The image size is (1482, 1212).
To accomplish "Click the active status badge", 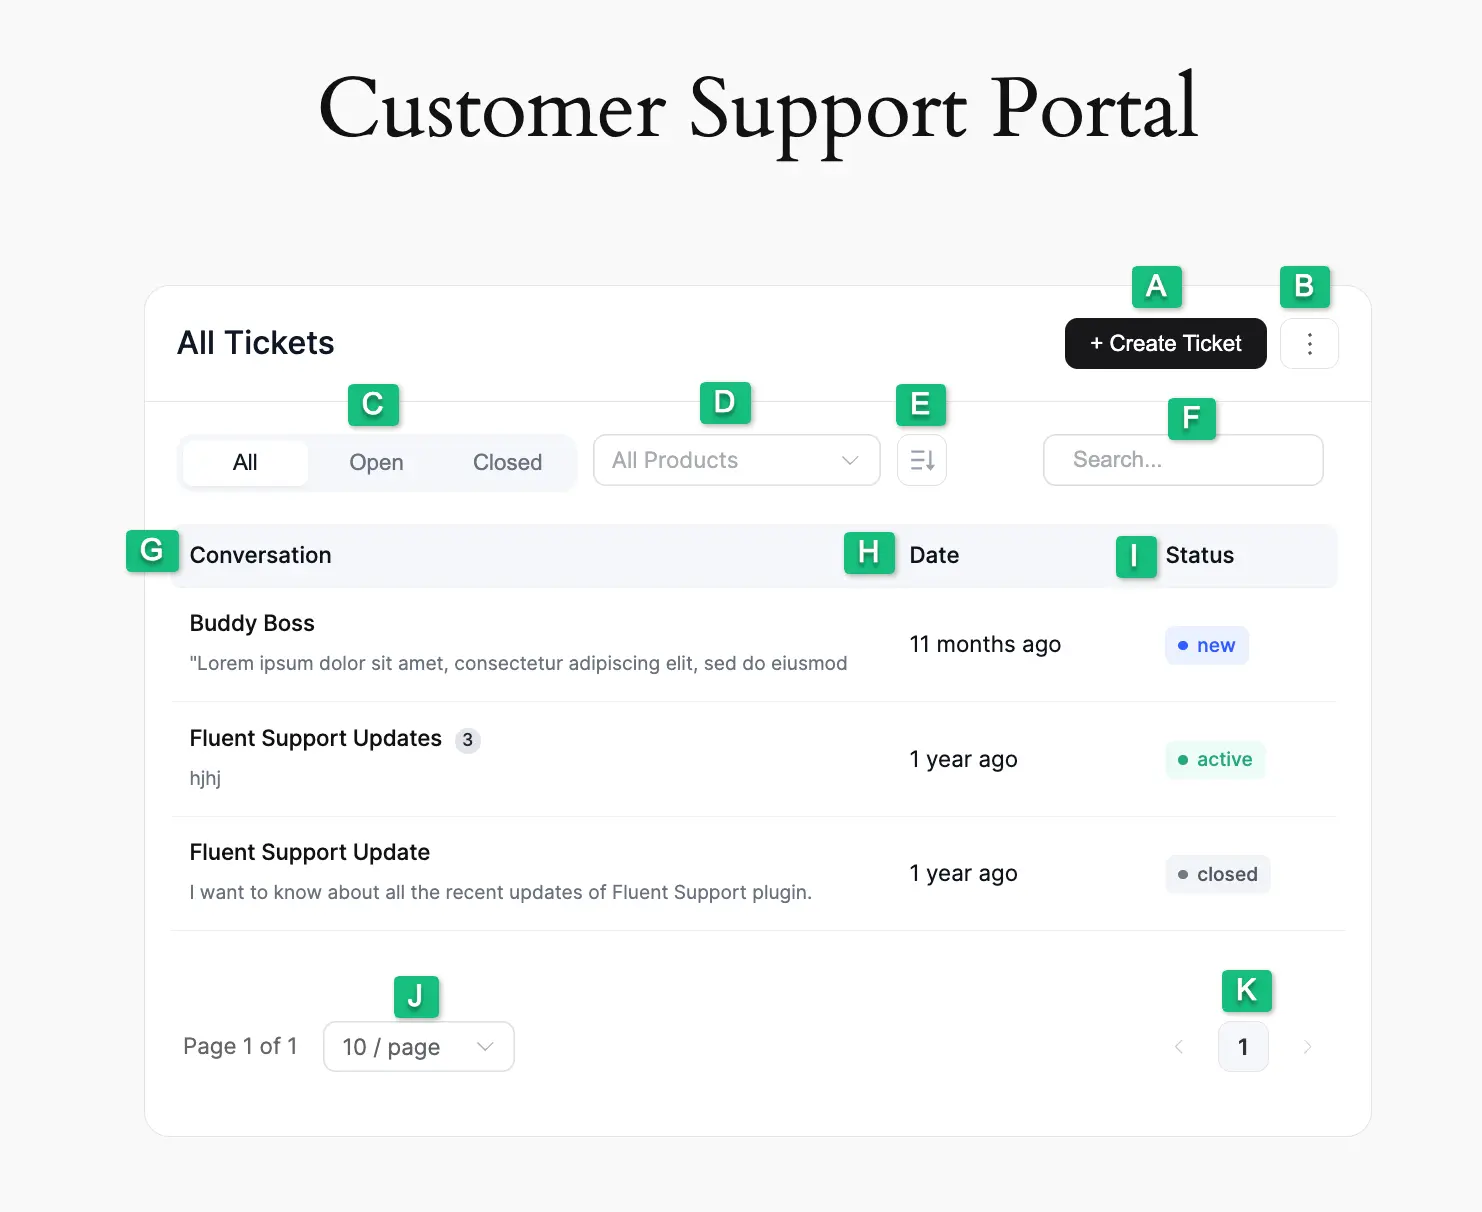I will (x=1215, y=760).
